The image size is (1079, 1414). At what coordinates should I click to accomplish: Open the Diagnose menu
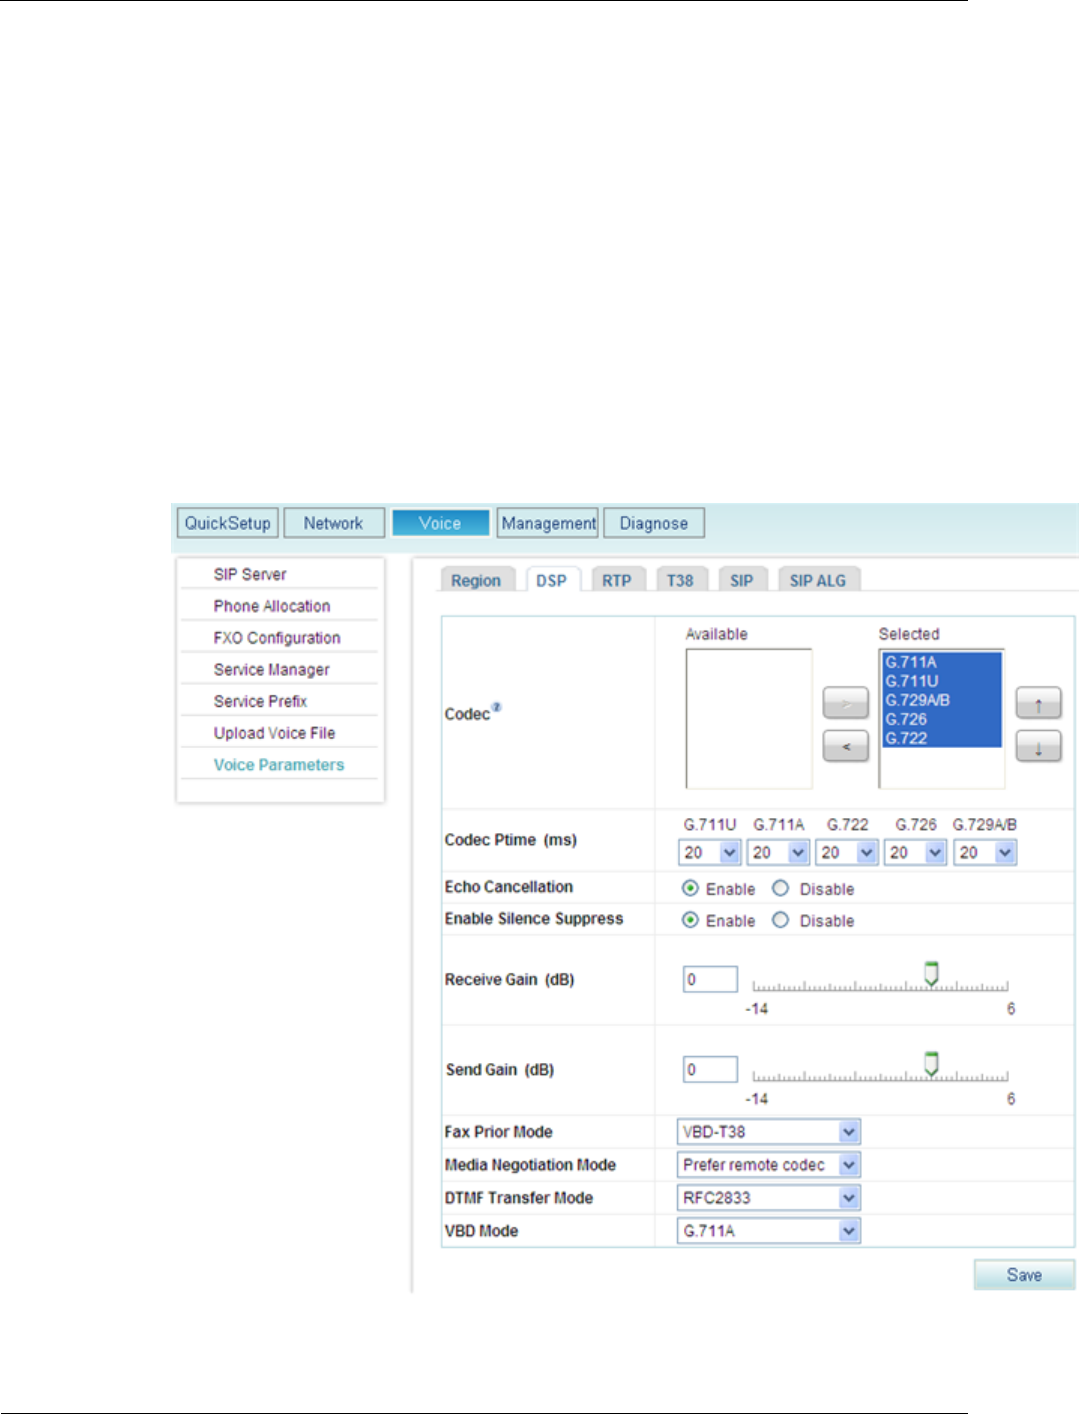(654, 523)
